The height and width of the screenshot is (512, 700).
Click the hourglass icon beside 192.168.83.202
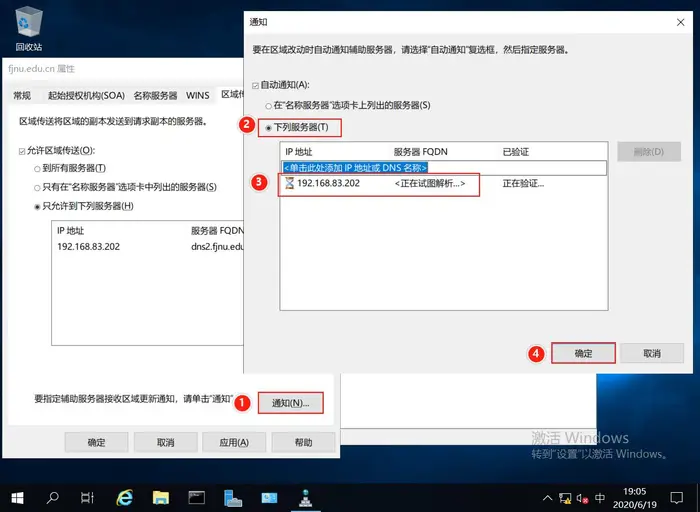click(x=290, y=183)
